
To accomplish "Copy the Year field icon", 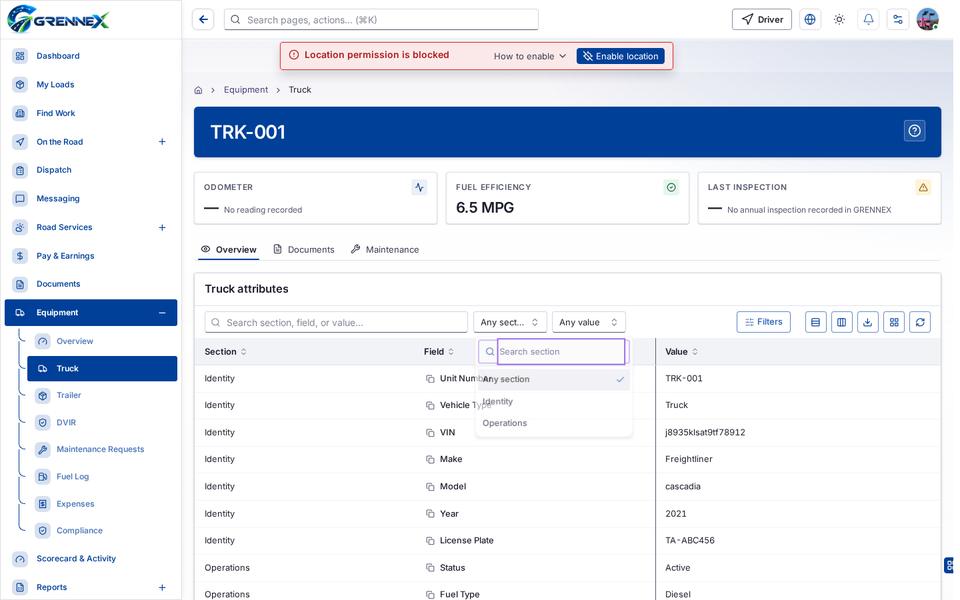I will (430, 514).
